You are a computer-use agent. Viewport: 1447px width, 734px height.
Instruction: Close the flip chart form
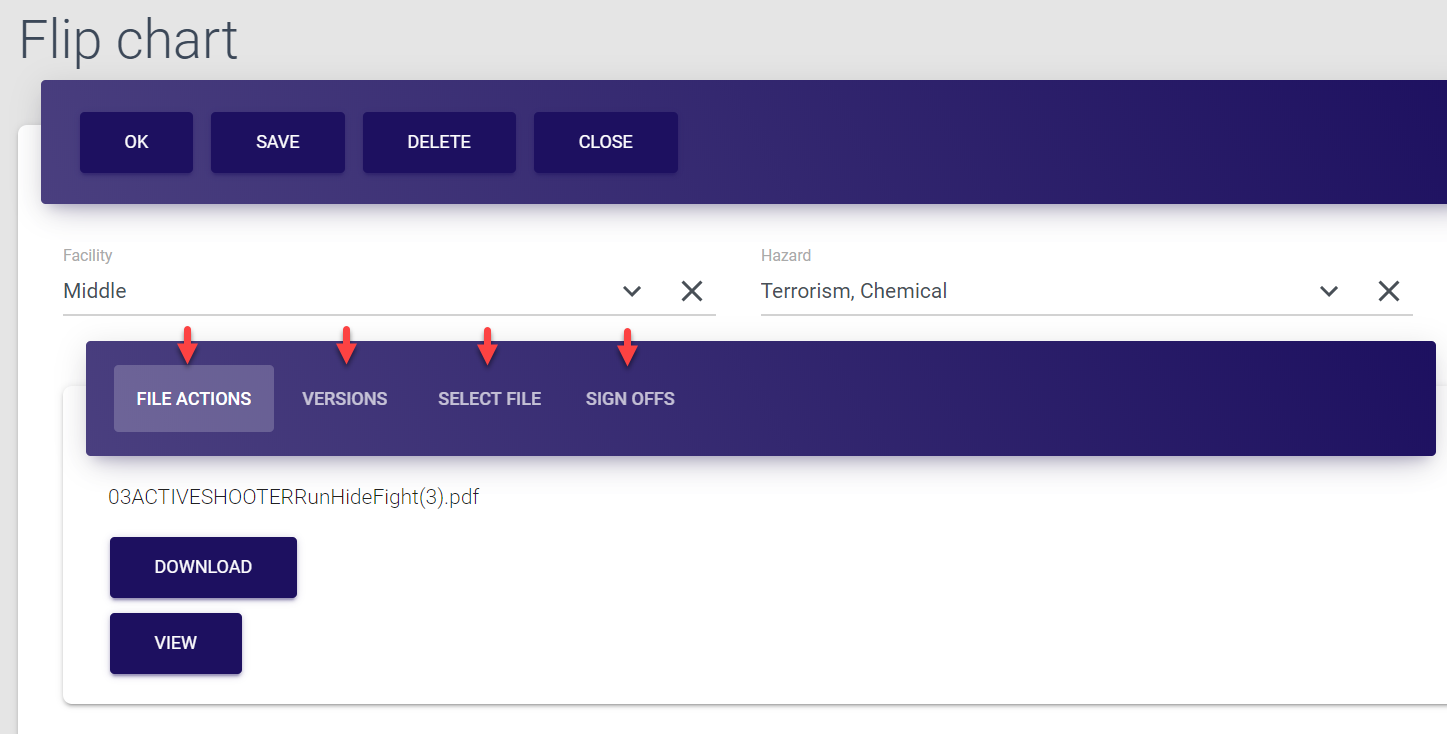point(606,142)
